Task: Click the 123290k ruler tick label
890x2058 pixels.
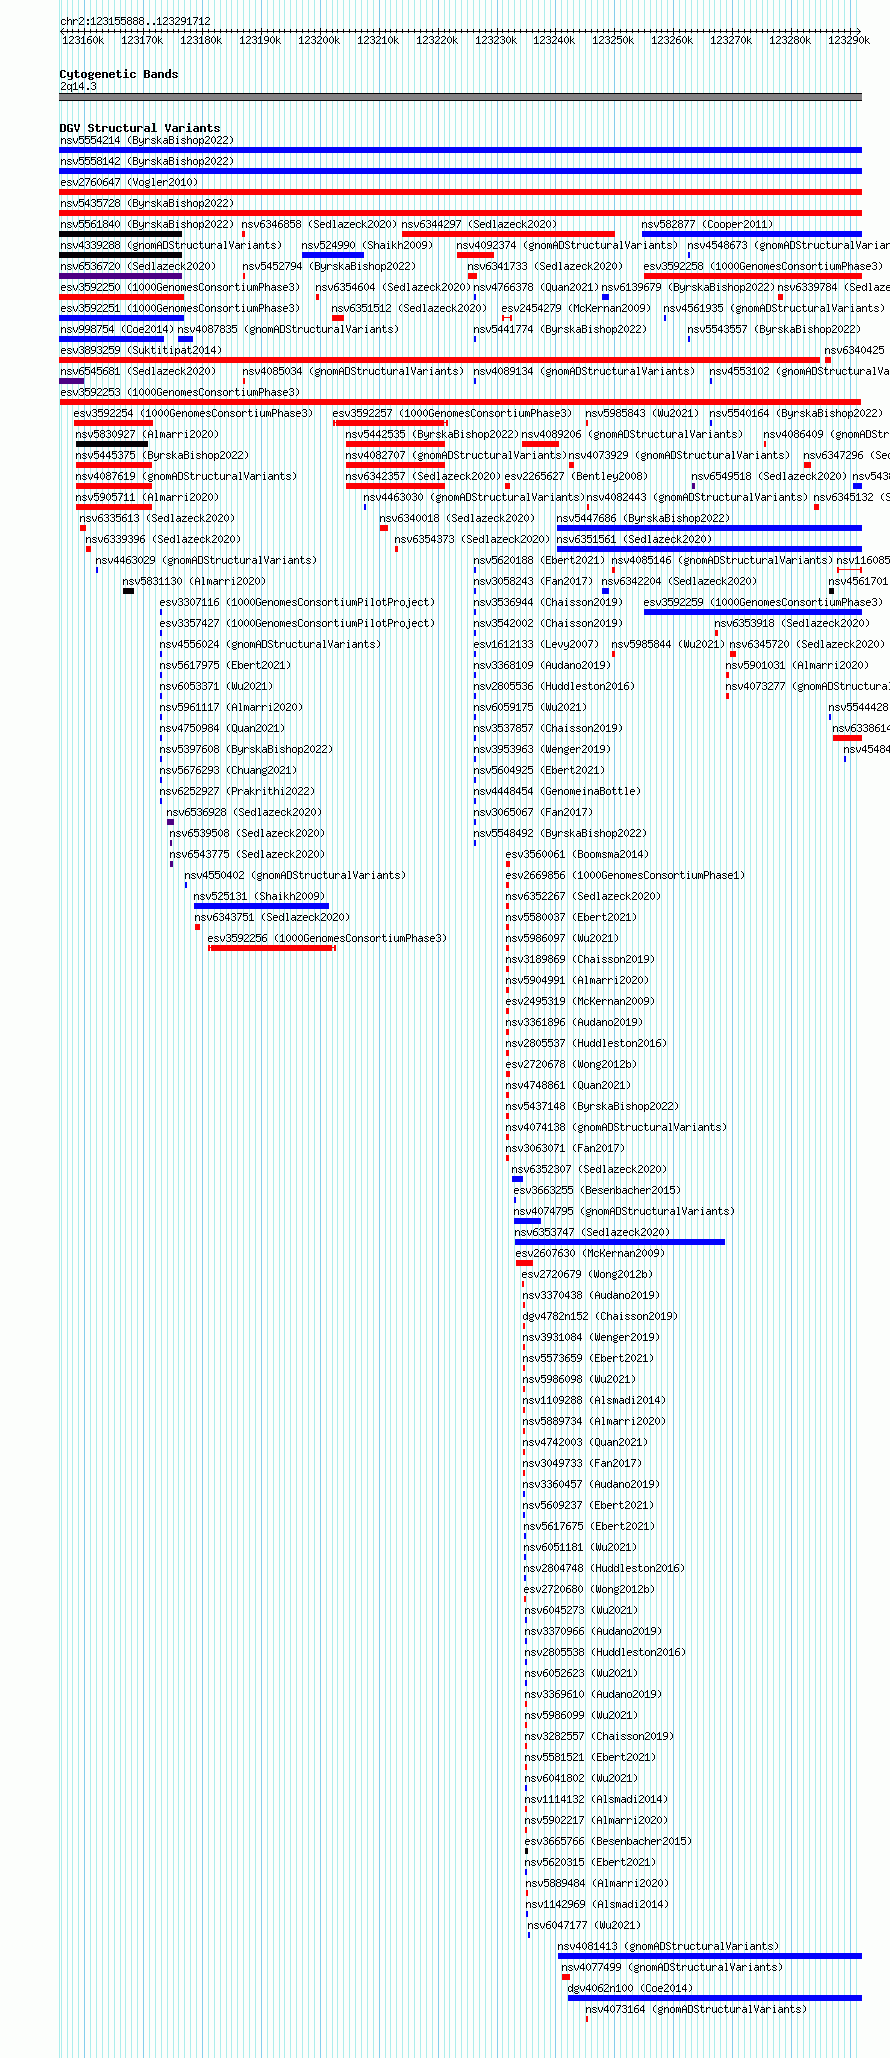Action: pyautogui.click(x=849, y=40)
